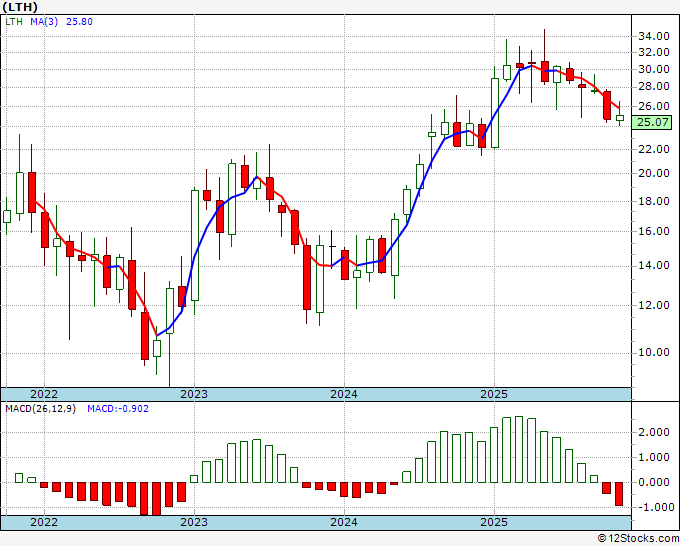Click the 26.00 price axis label
The height and width of the screenshot is (546, 680).
[x=654, y=106]
